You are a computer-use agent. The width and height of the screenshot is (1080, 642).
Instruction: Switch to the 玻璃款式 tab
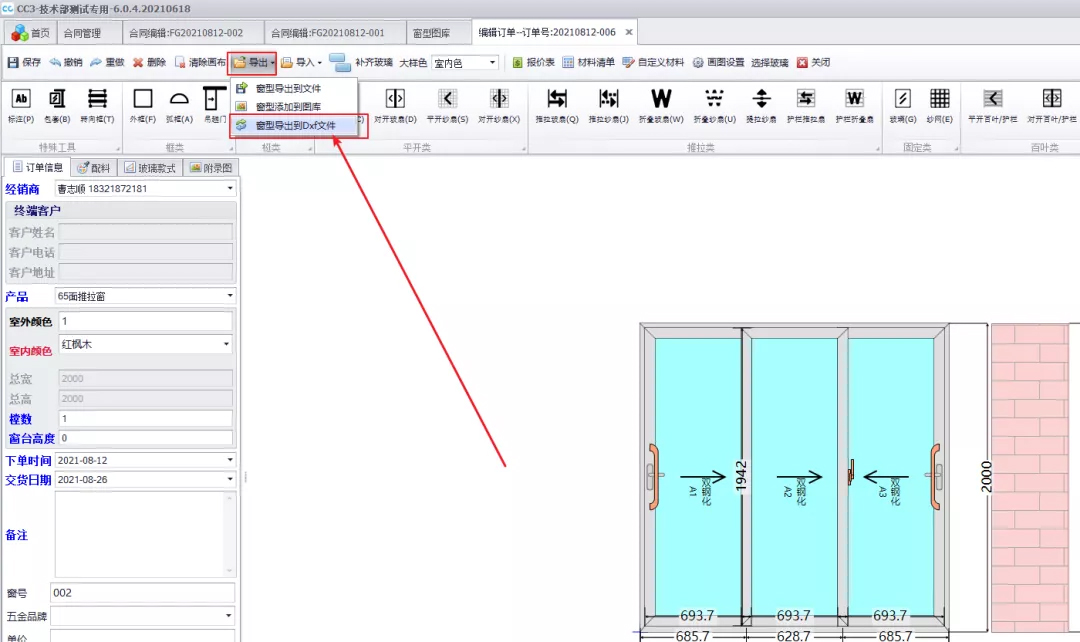[152, 167]
